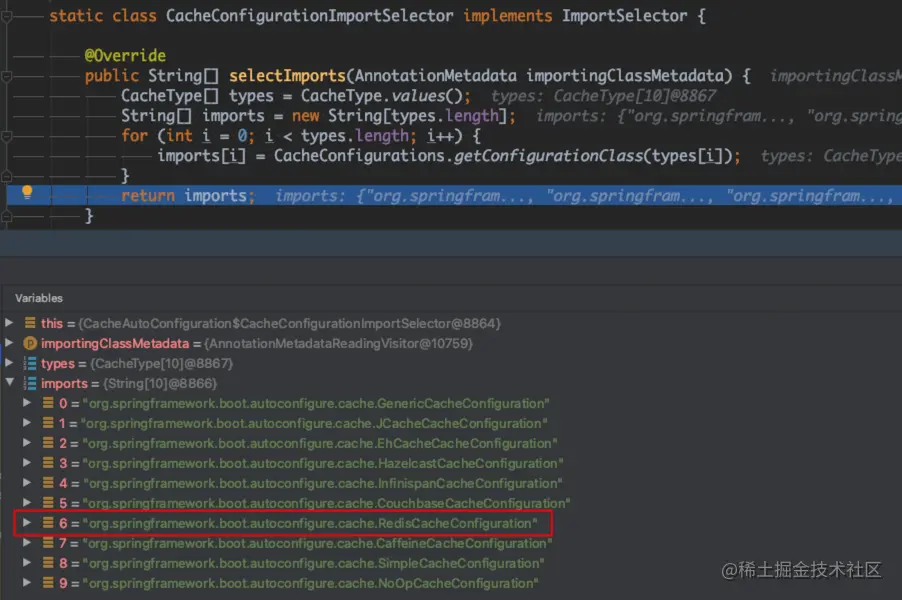Expand imports element 1 JCacheCacheConfiguration

pos(26,423)
